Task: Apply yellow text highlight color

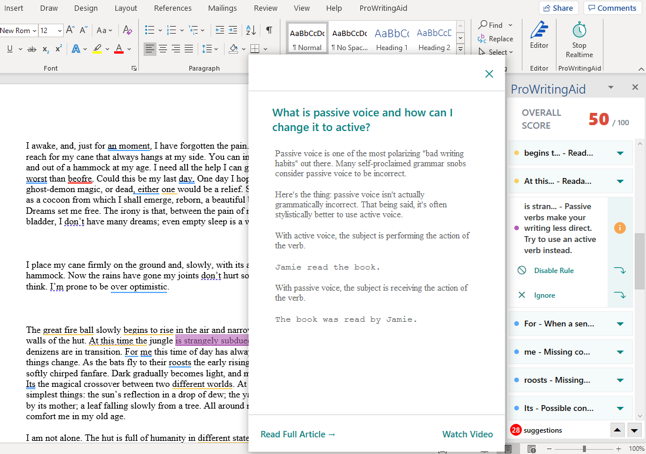Action: pyautogui.click(x=97, y=49)
